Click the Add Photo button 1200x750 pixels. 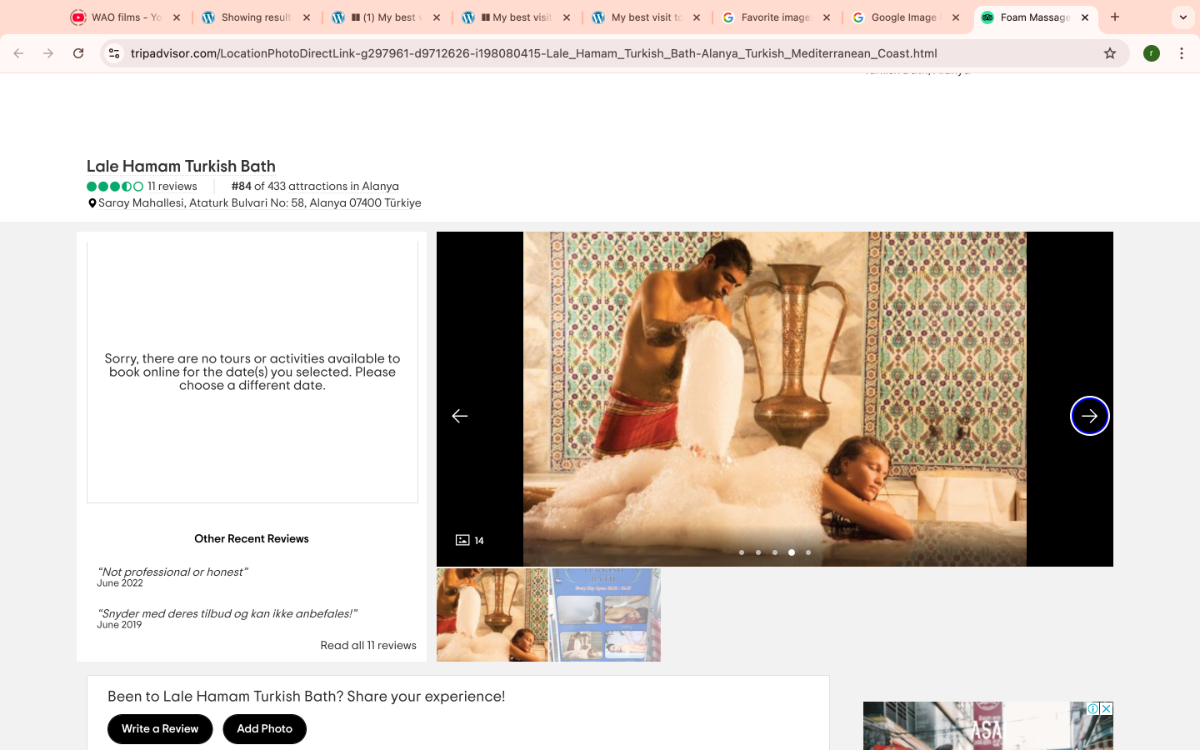[265, 729]
